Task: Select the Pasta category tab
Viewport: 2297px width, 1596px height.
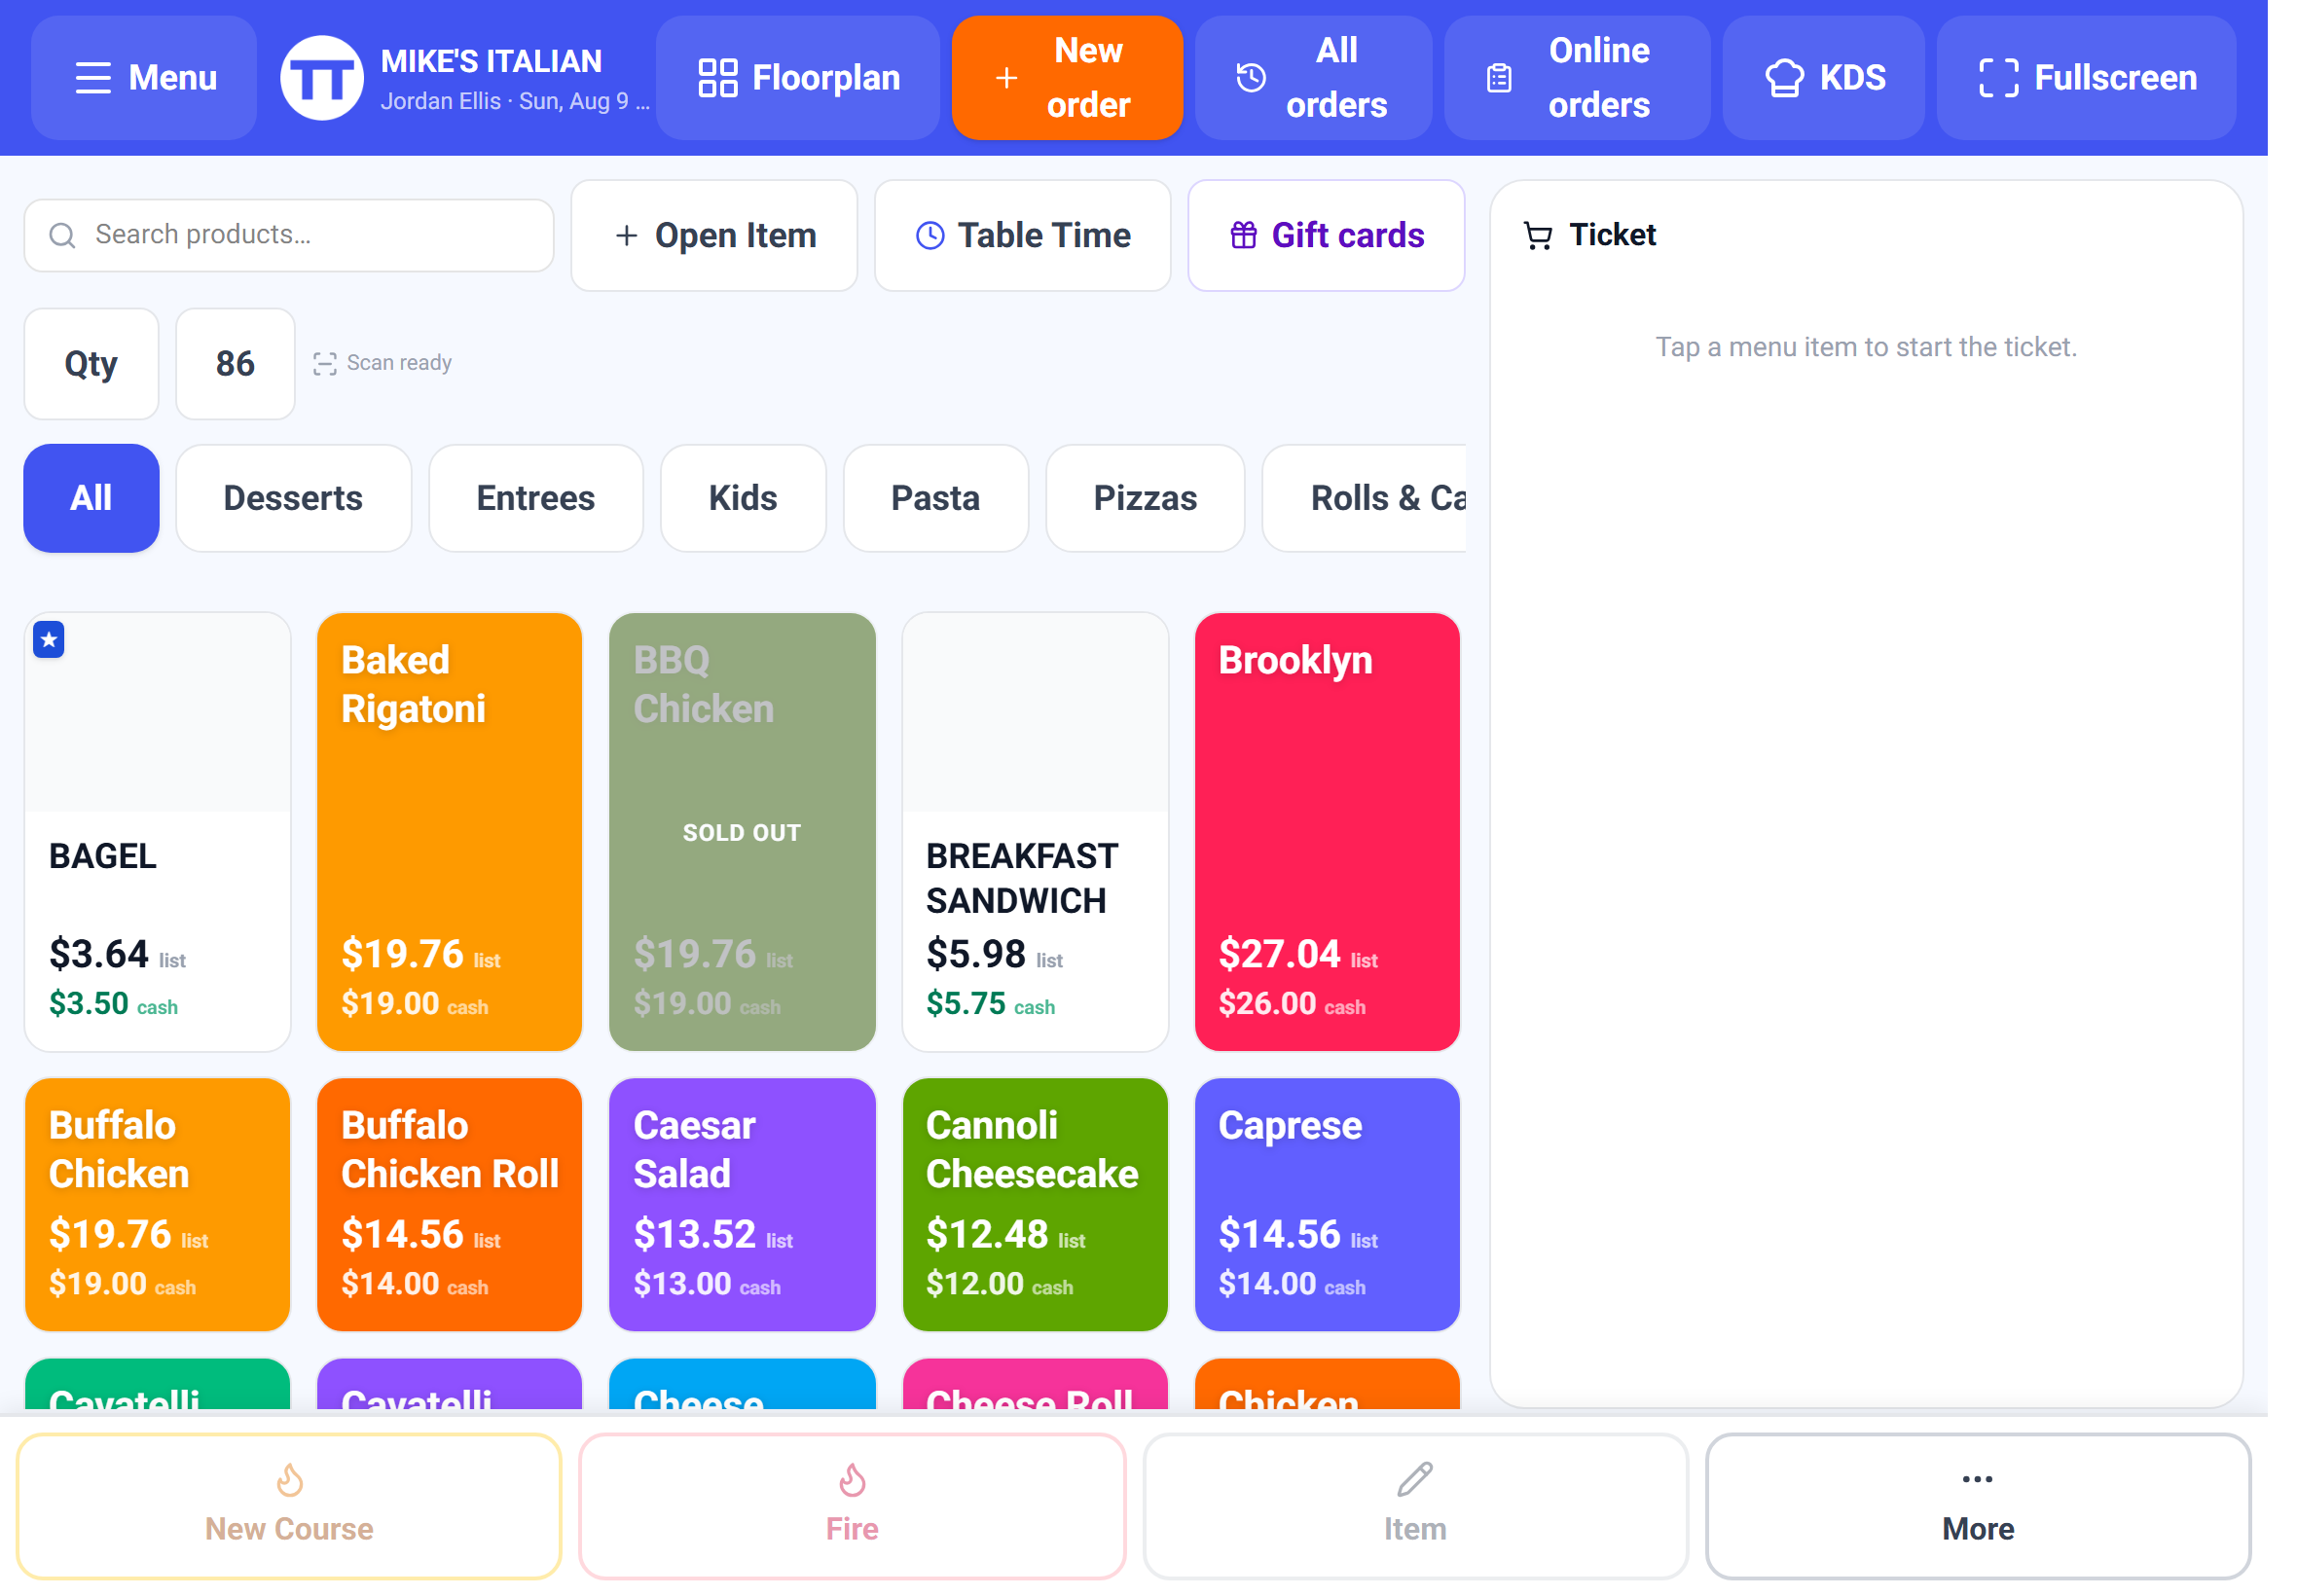Action: pos(935,498)
